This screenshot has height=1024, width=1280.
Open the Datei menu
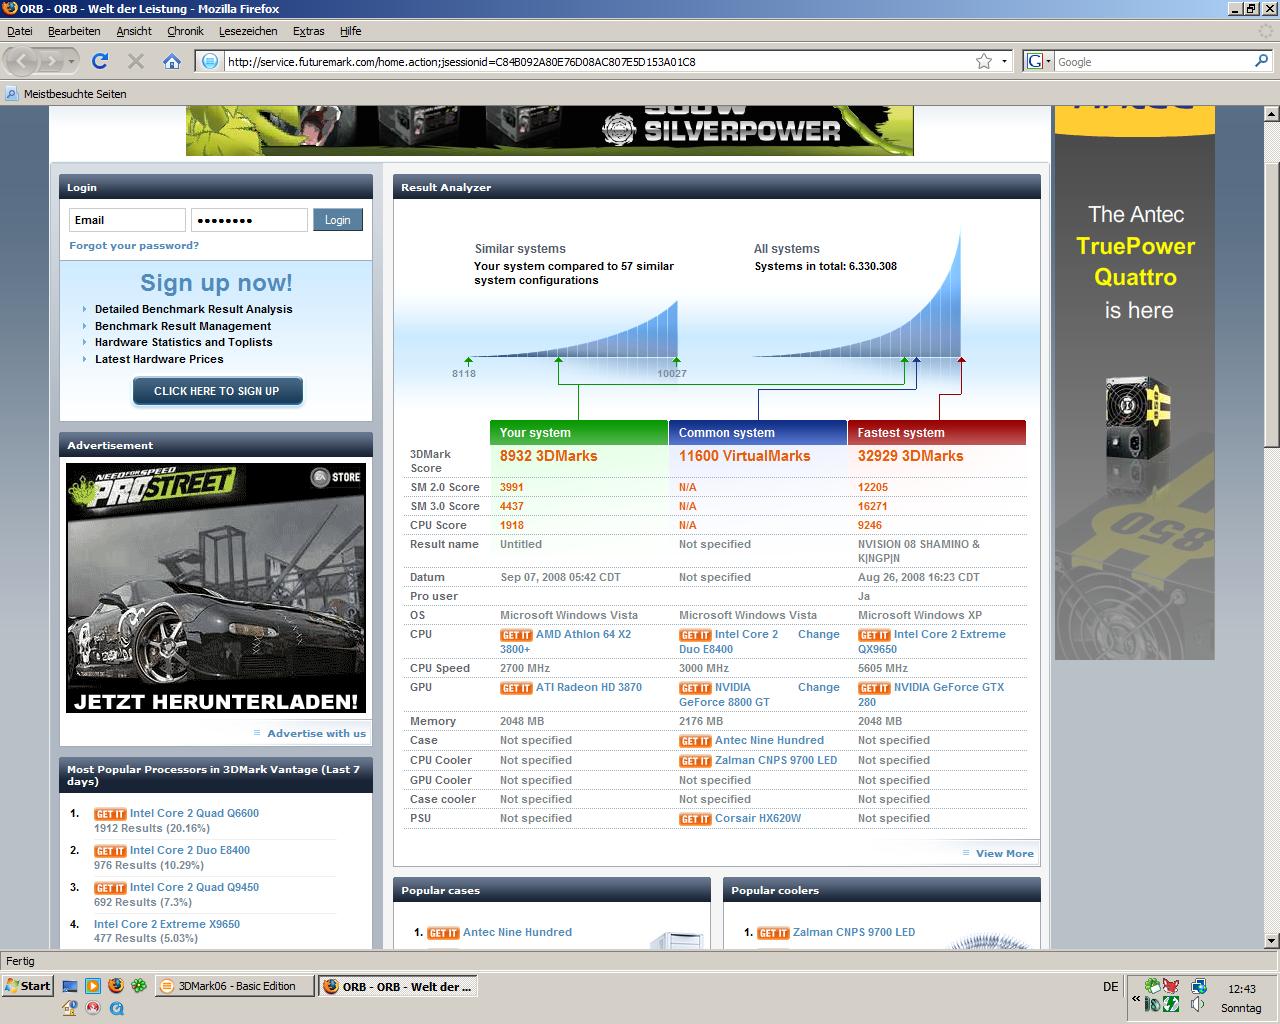(19, 31)
